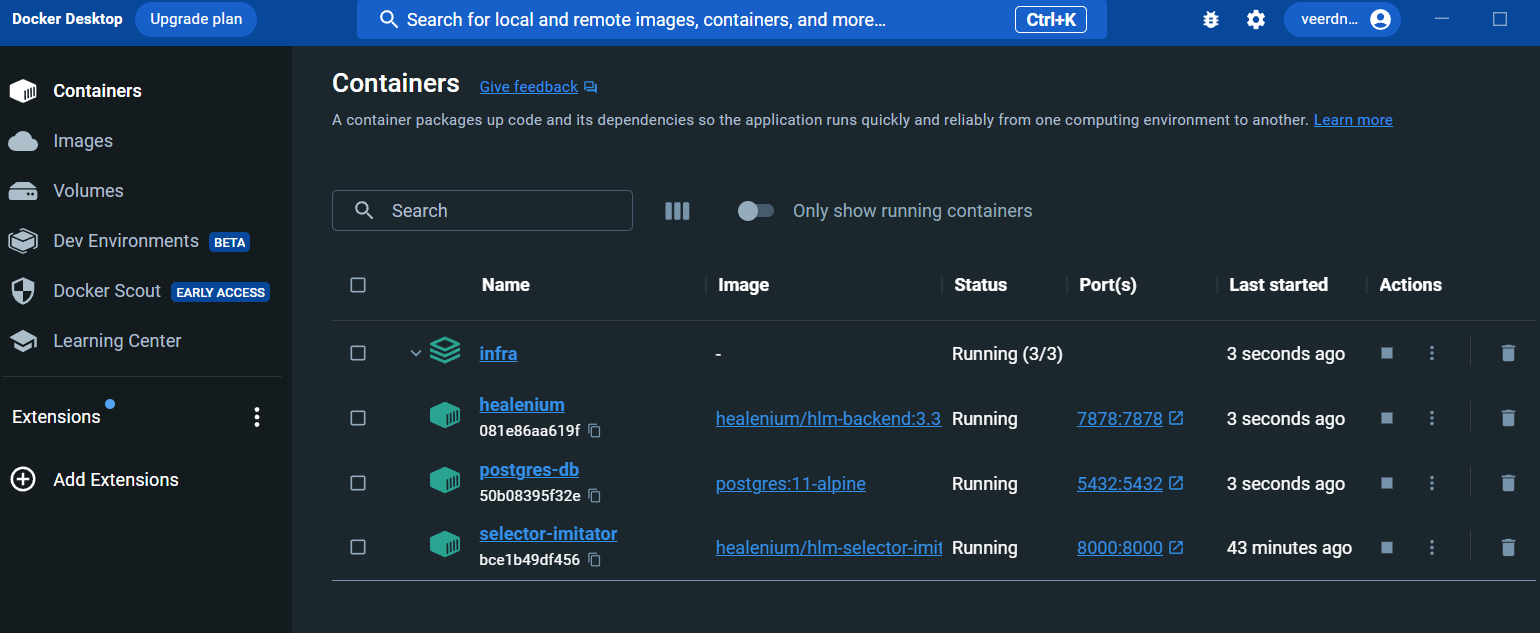1540x633 pixels.
Task: Open the three-dot menu for healenium
Action: click(x=1432, y=418)
